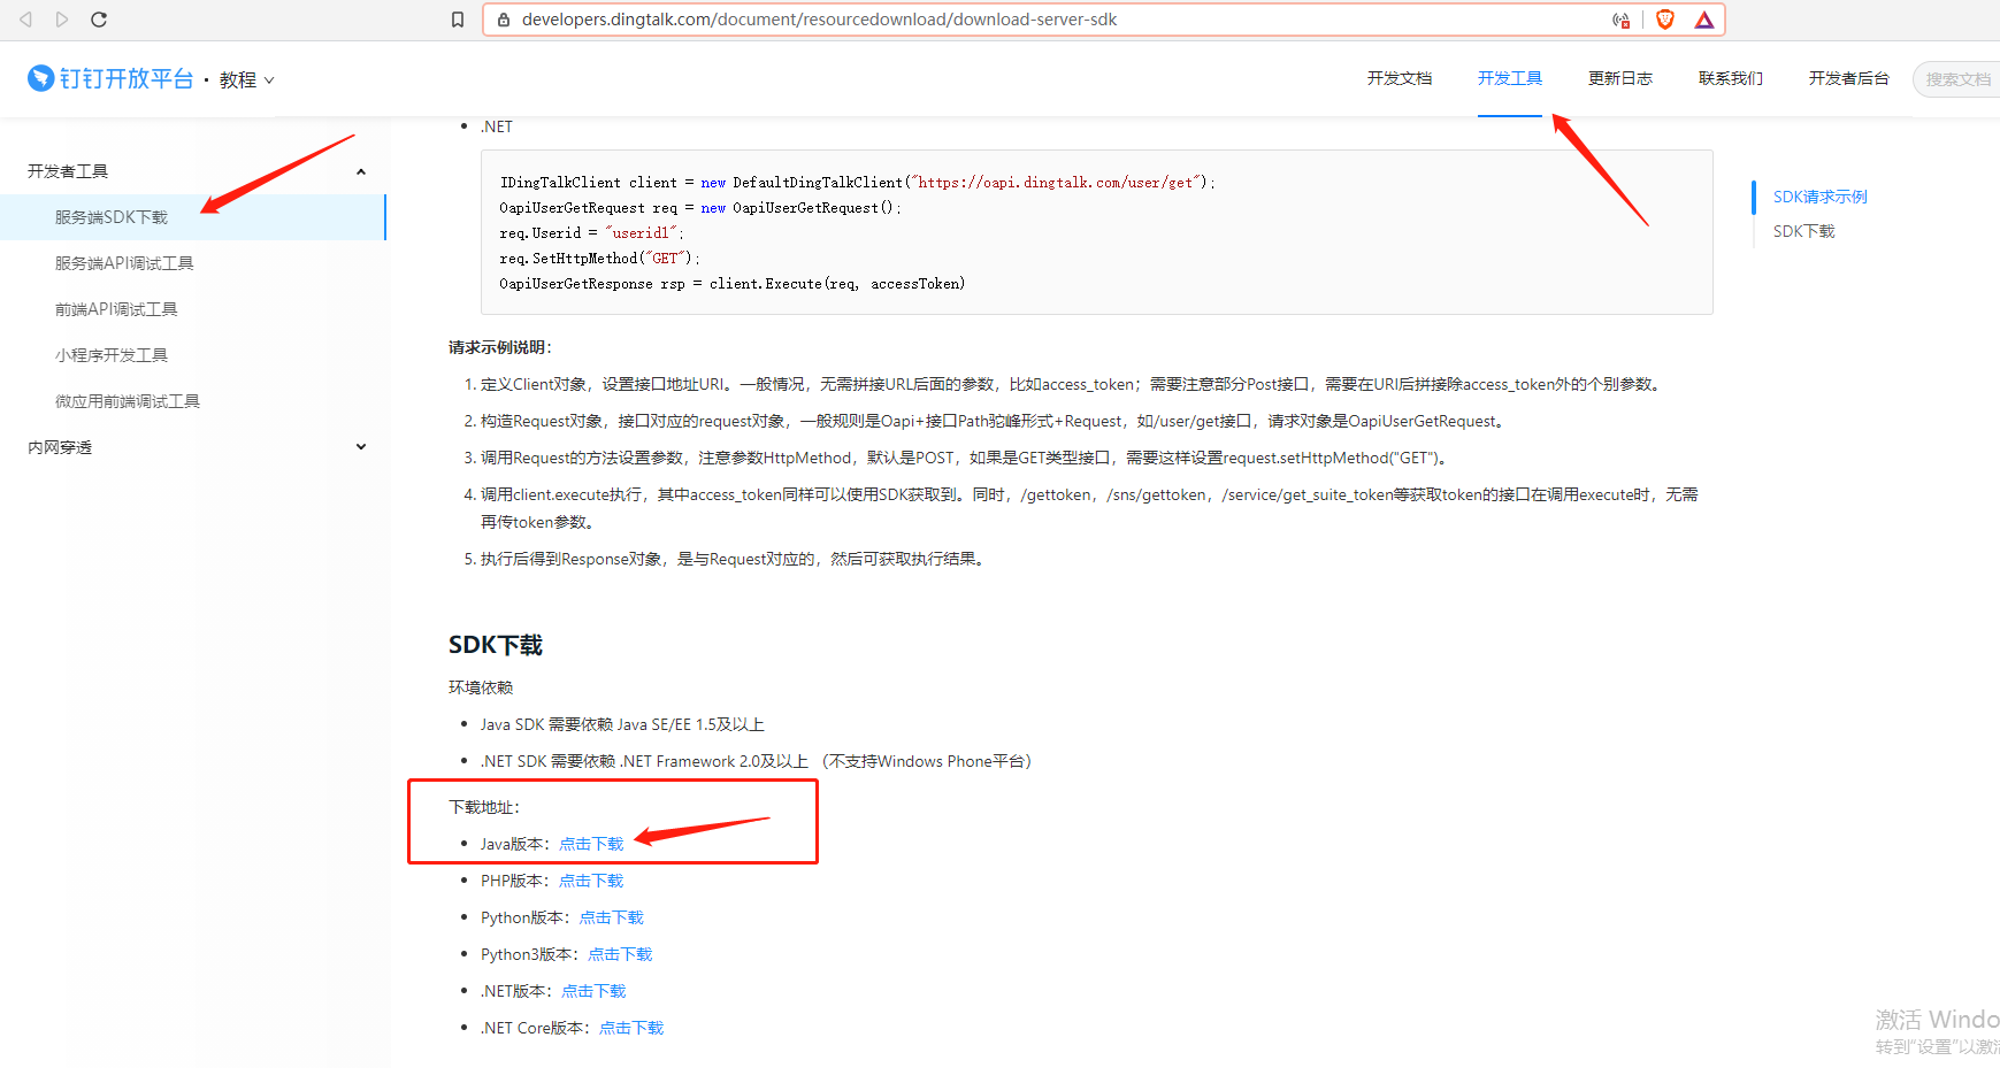The image size is (2000, 1068).
Task: Go forward using the browser forward arrow
Action: [62, 19]
